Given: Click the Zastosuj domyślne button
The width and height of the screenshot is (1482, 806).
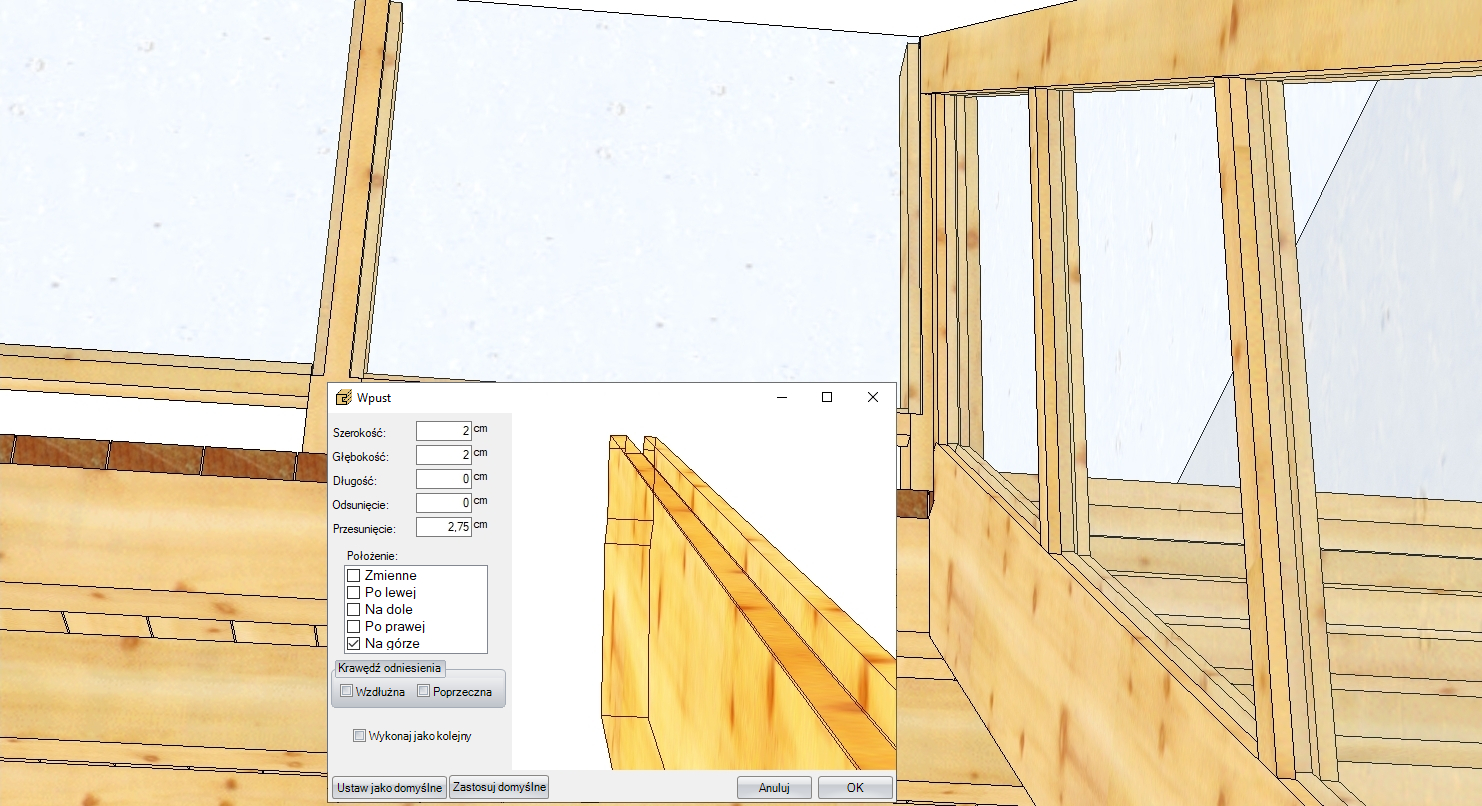Looking at the screenshot, I should [499, 787].
